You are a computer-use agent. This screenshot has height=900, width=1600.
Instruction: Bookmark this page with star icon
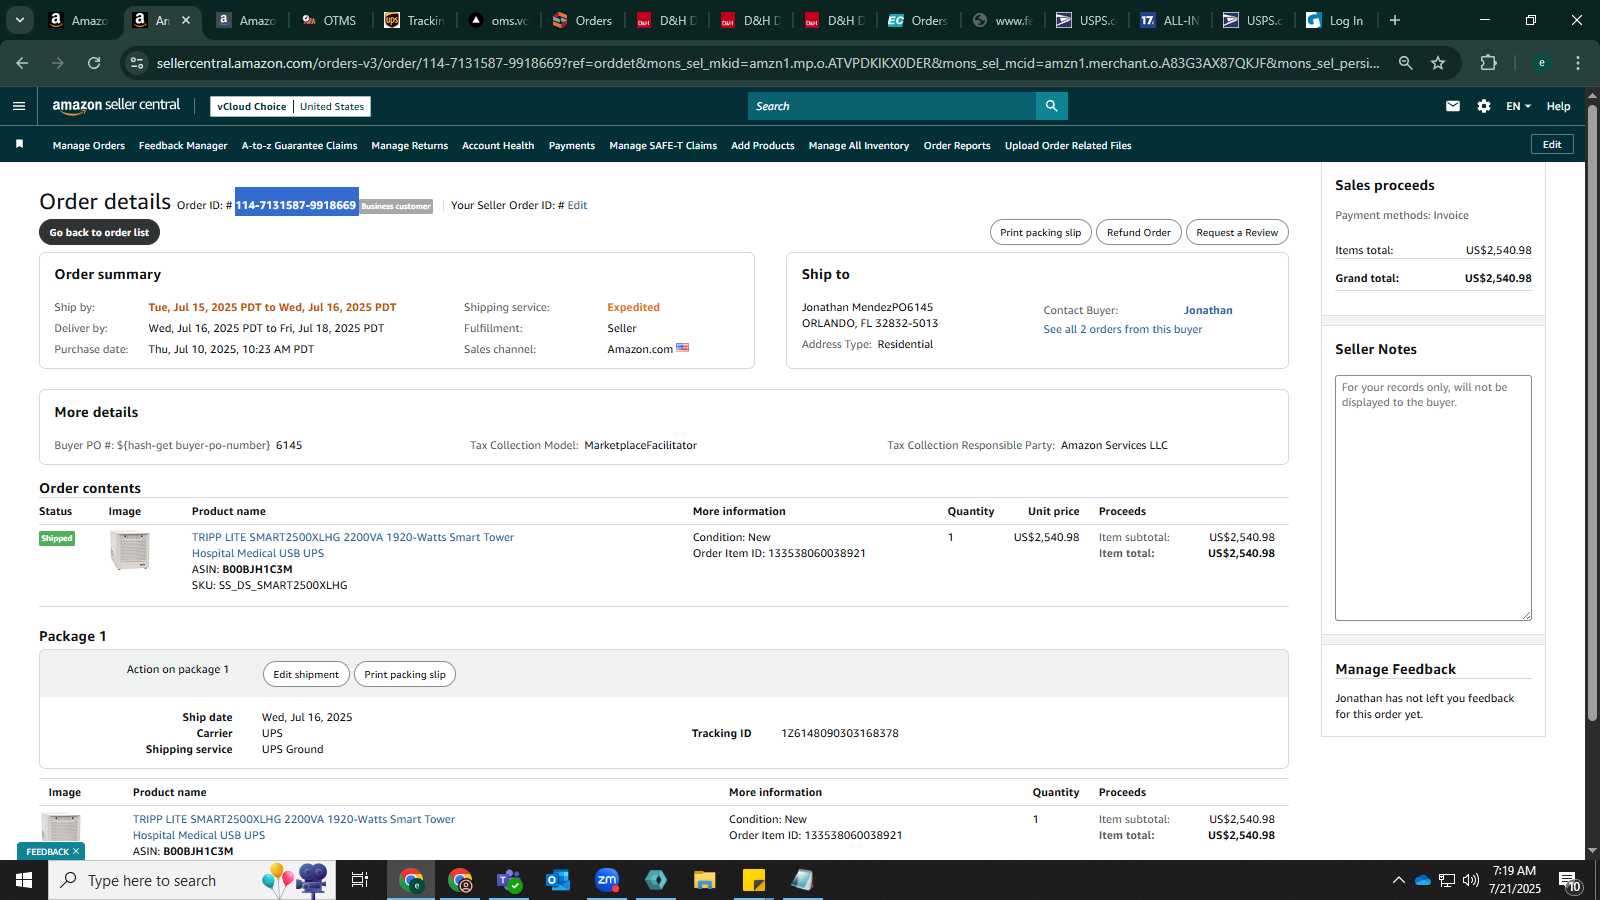[x=1438, y=63]
